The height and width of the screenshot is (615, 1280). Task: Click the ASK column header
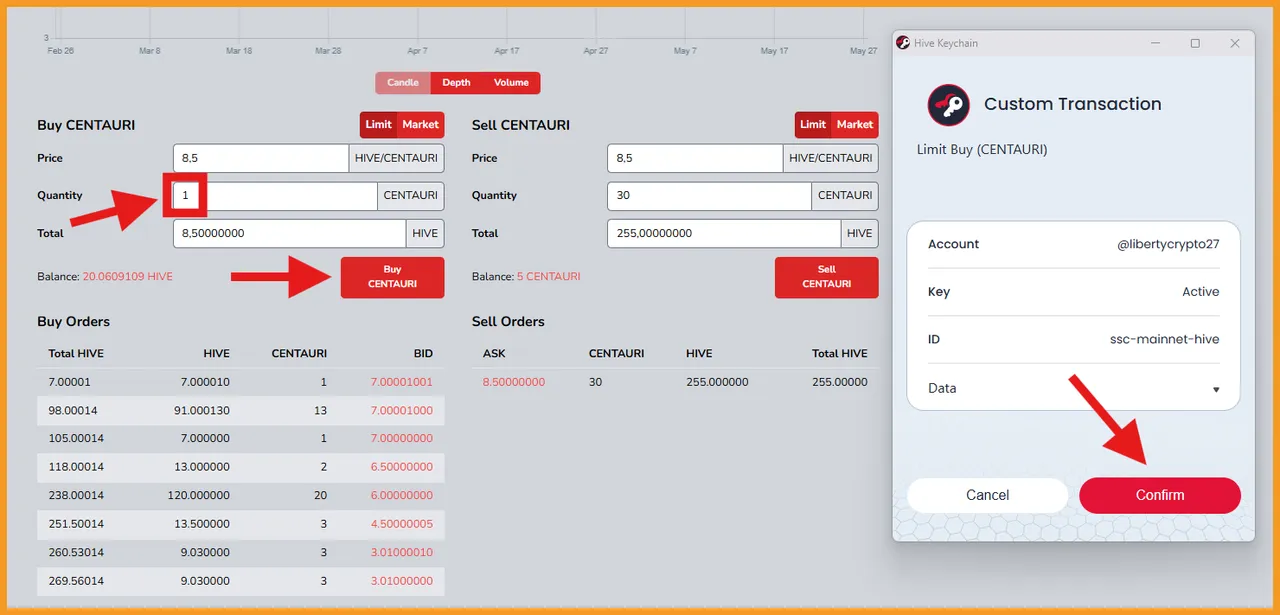pos(494,353)
